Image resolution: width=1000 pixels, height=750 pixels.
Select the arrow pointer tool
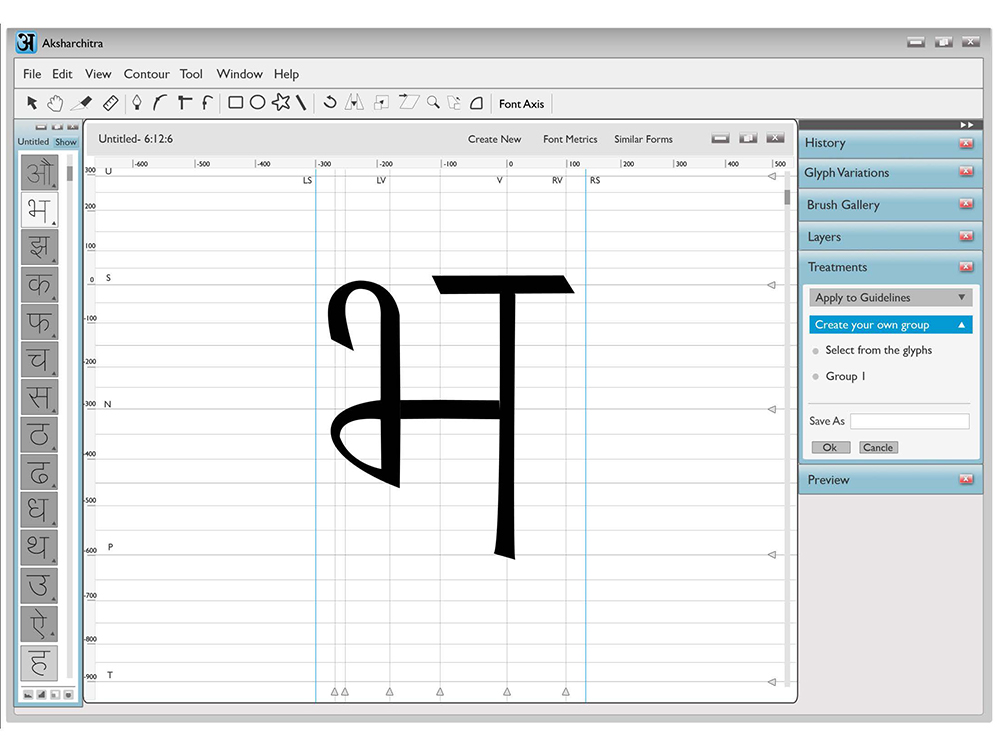tap(32, 103)
